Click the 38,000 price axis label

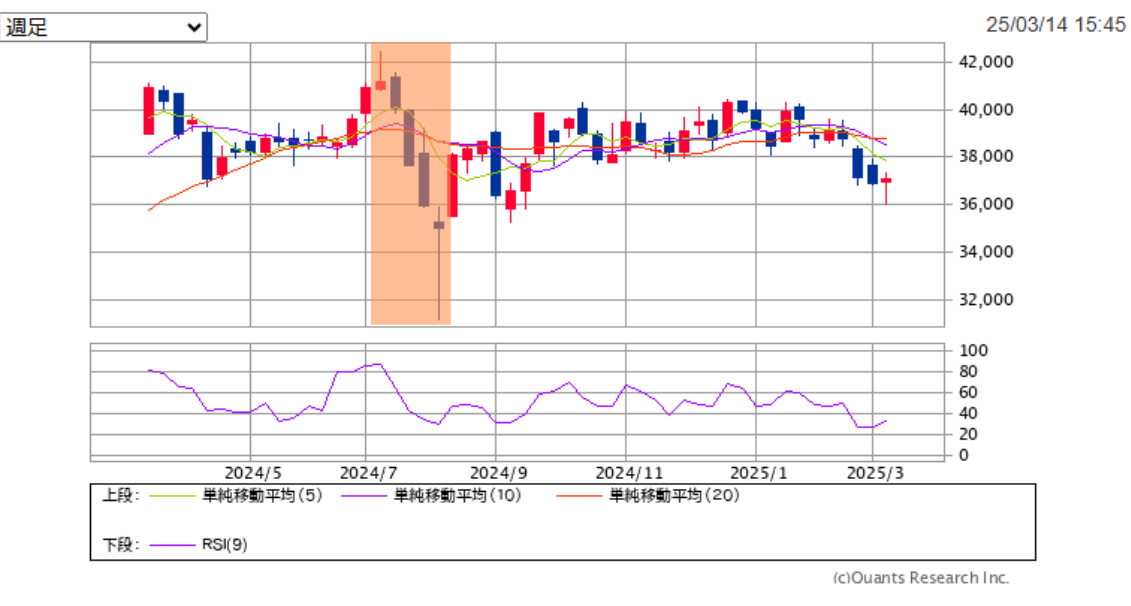986,157
